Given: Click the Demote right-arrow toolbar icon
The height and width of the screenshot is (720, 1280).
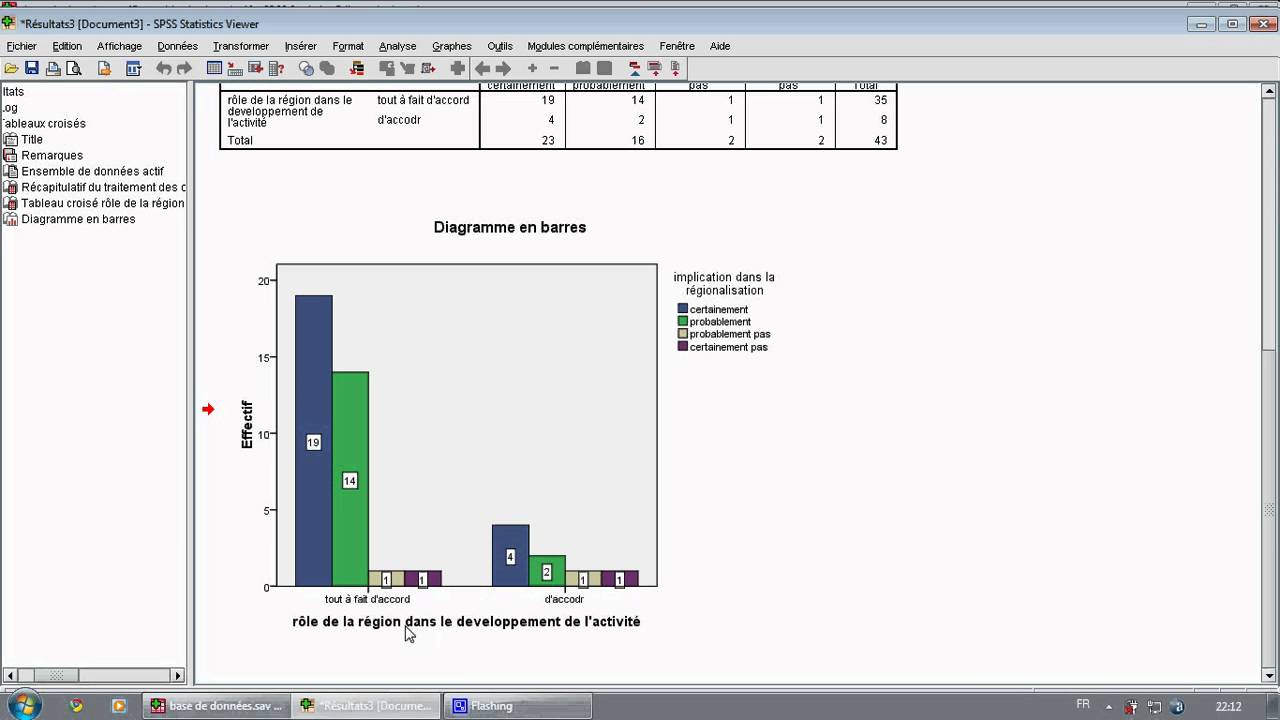Looking at the screenshot, I should (x=503, y=68).
